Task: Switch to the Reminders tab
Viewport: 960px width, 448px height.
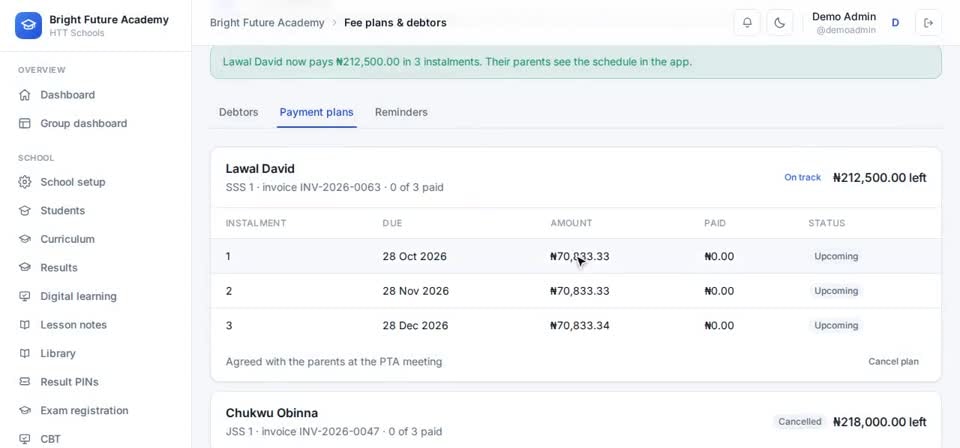Action: pos(401,113)
